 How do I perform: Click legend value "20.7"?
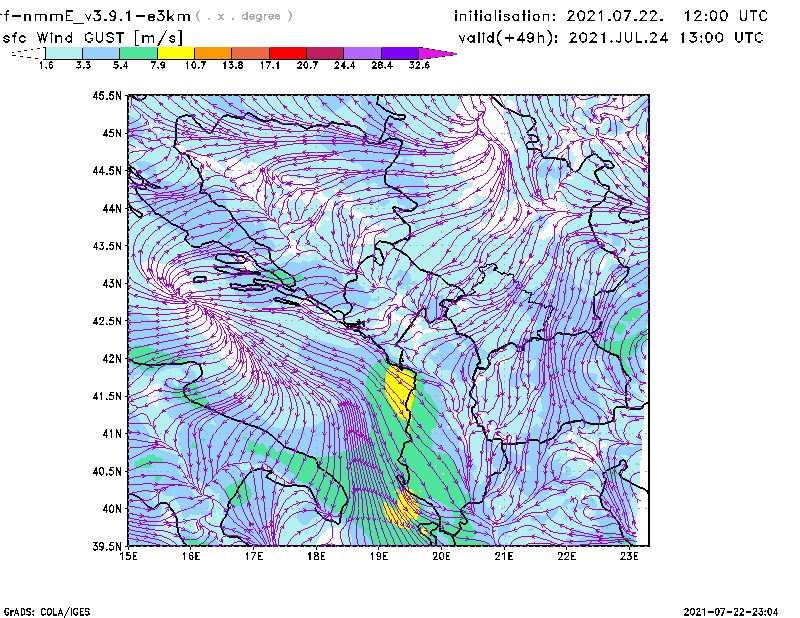tap(307, 65)
